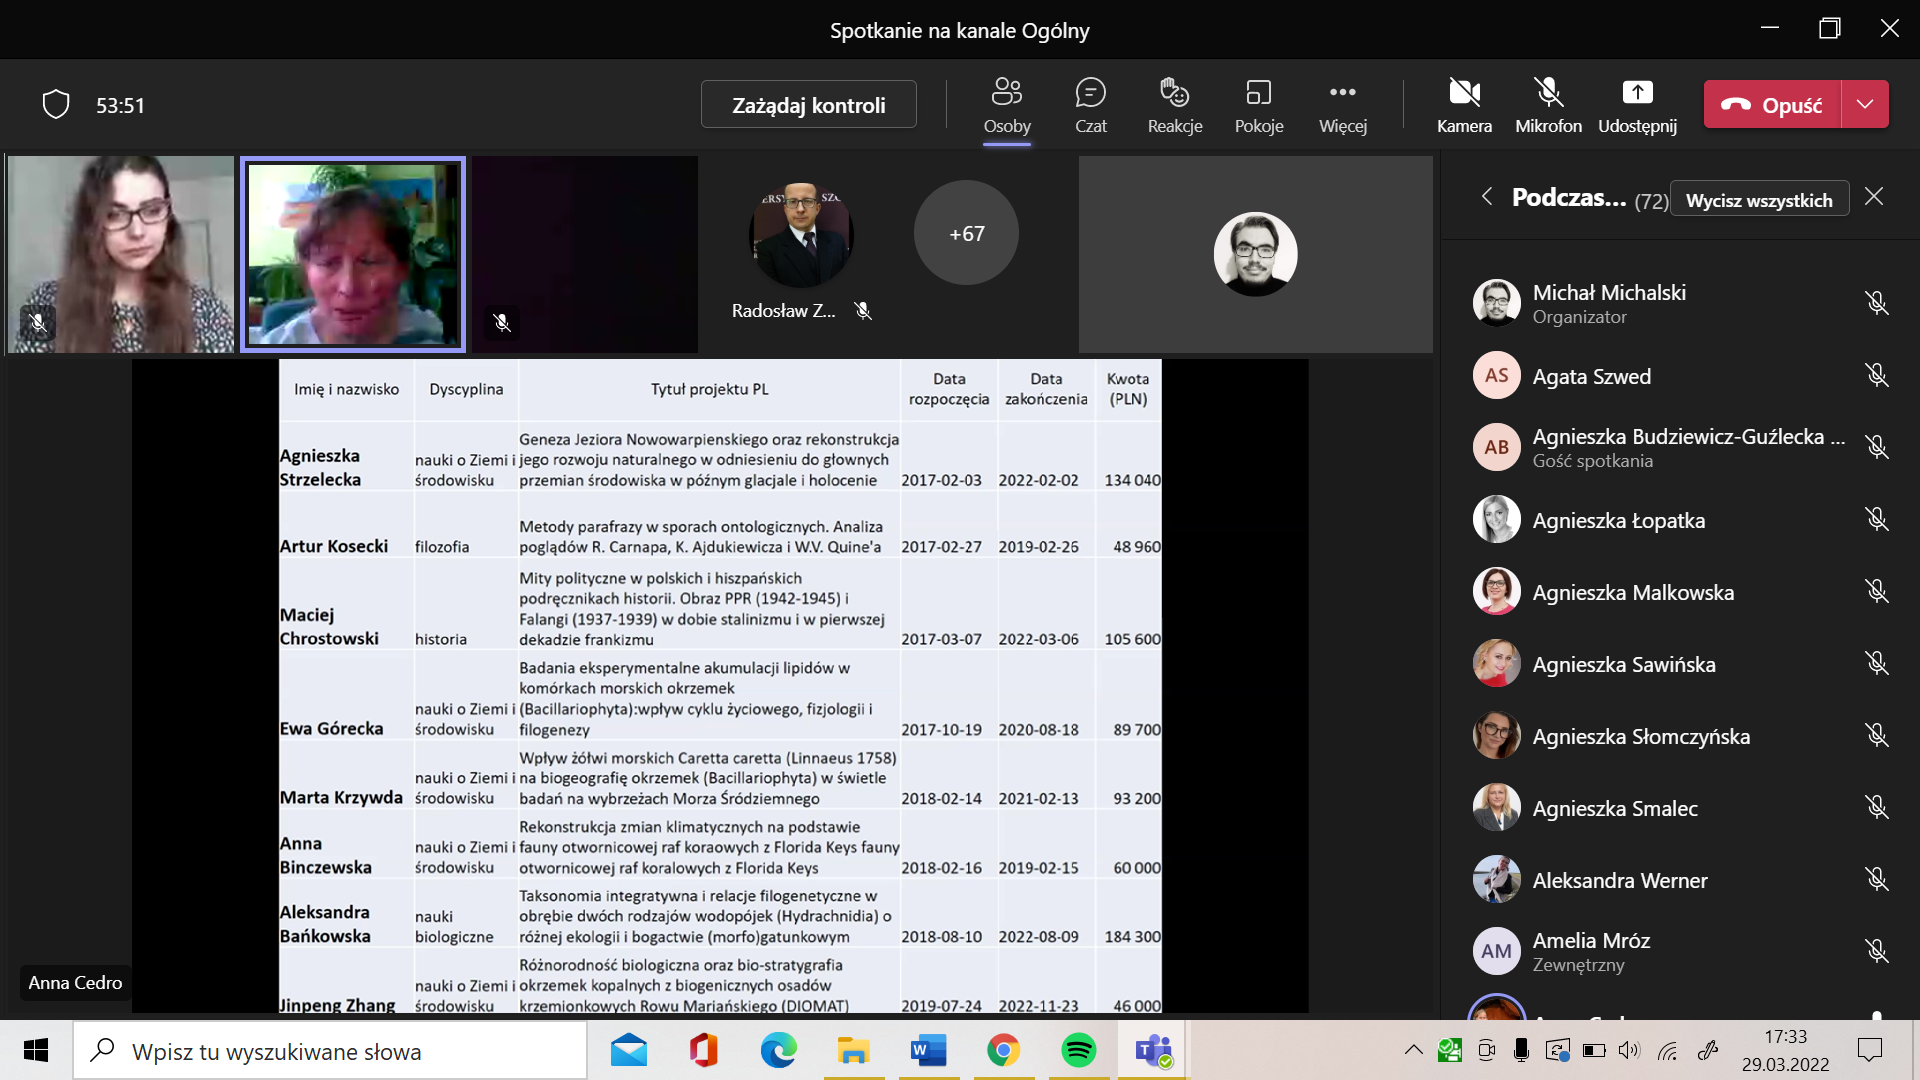Open Spotify from the taskbar

click(x=1078, y=1050)
